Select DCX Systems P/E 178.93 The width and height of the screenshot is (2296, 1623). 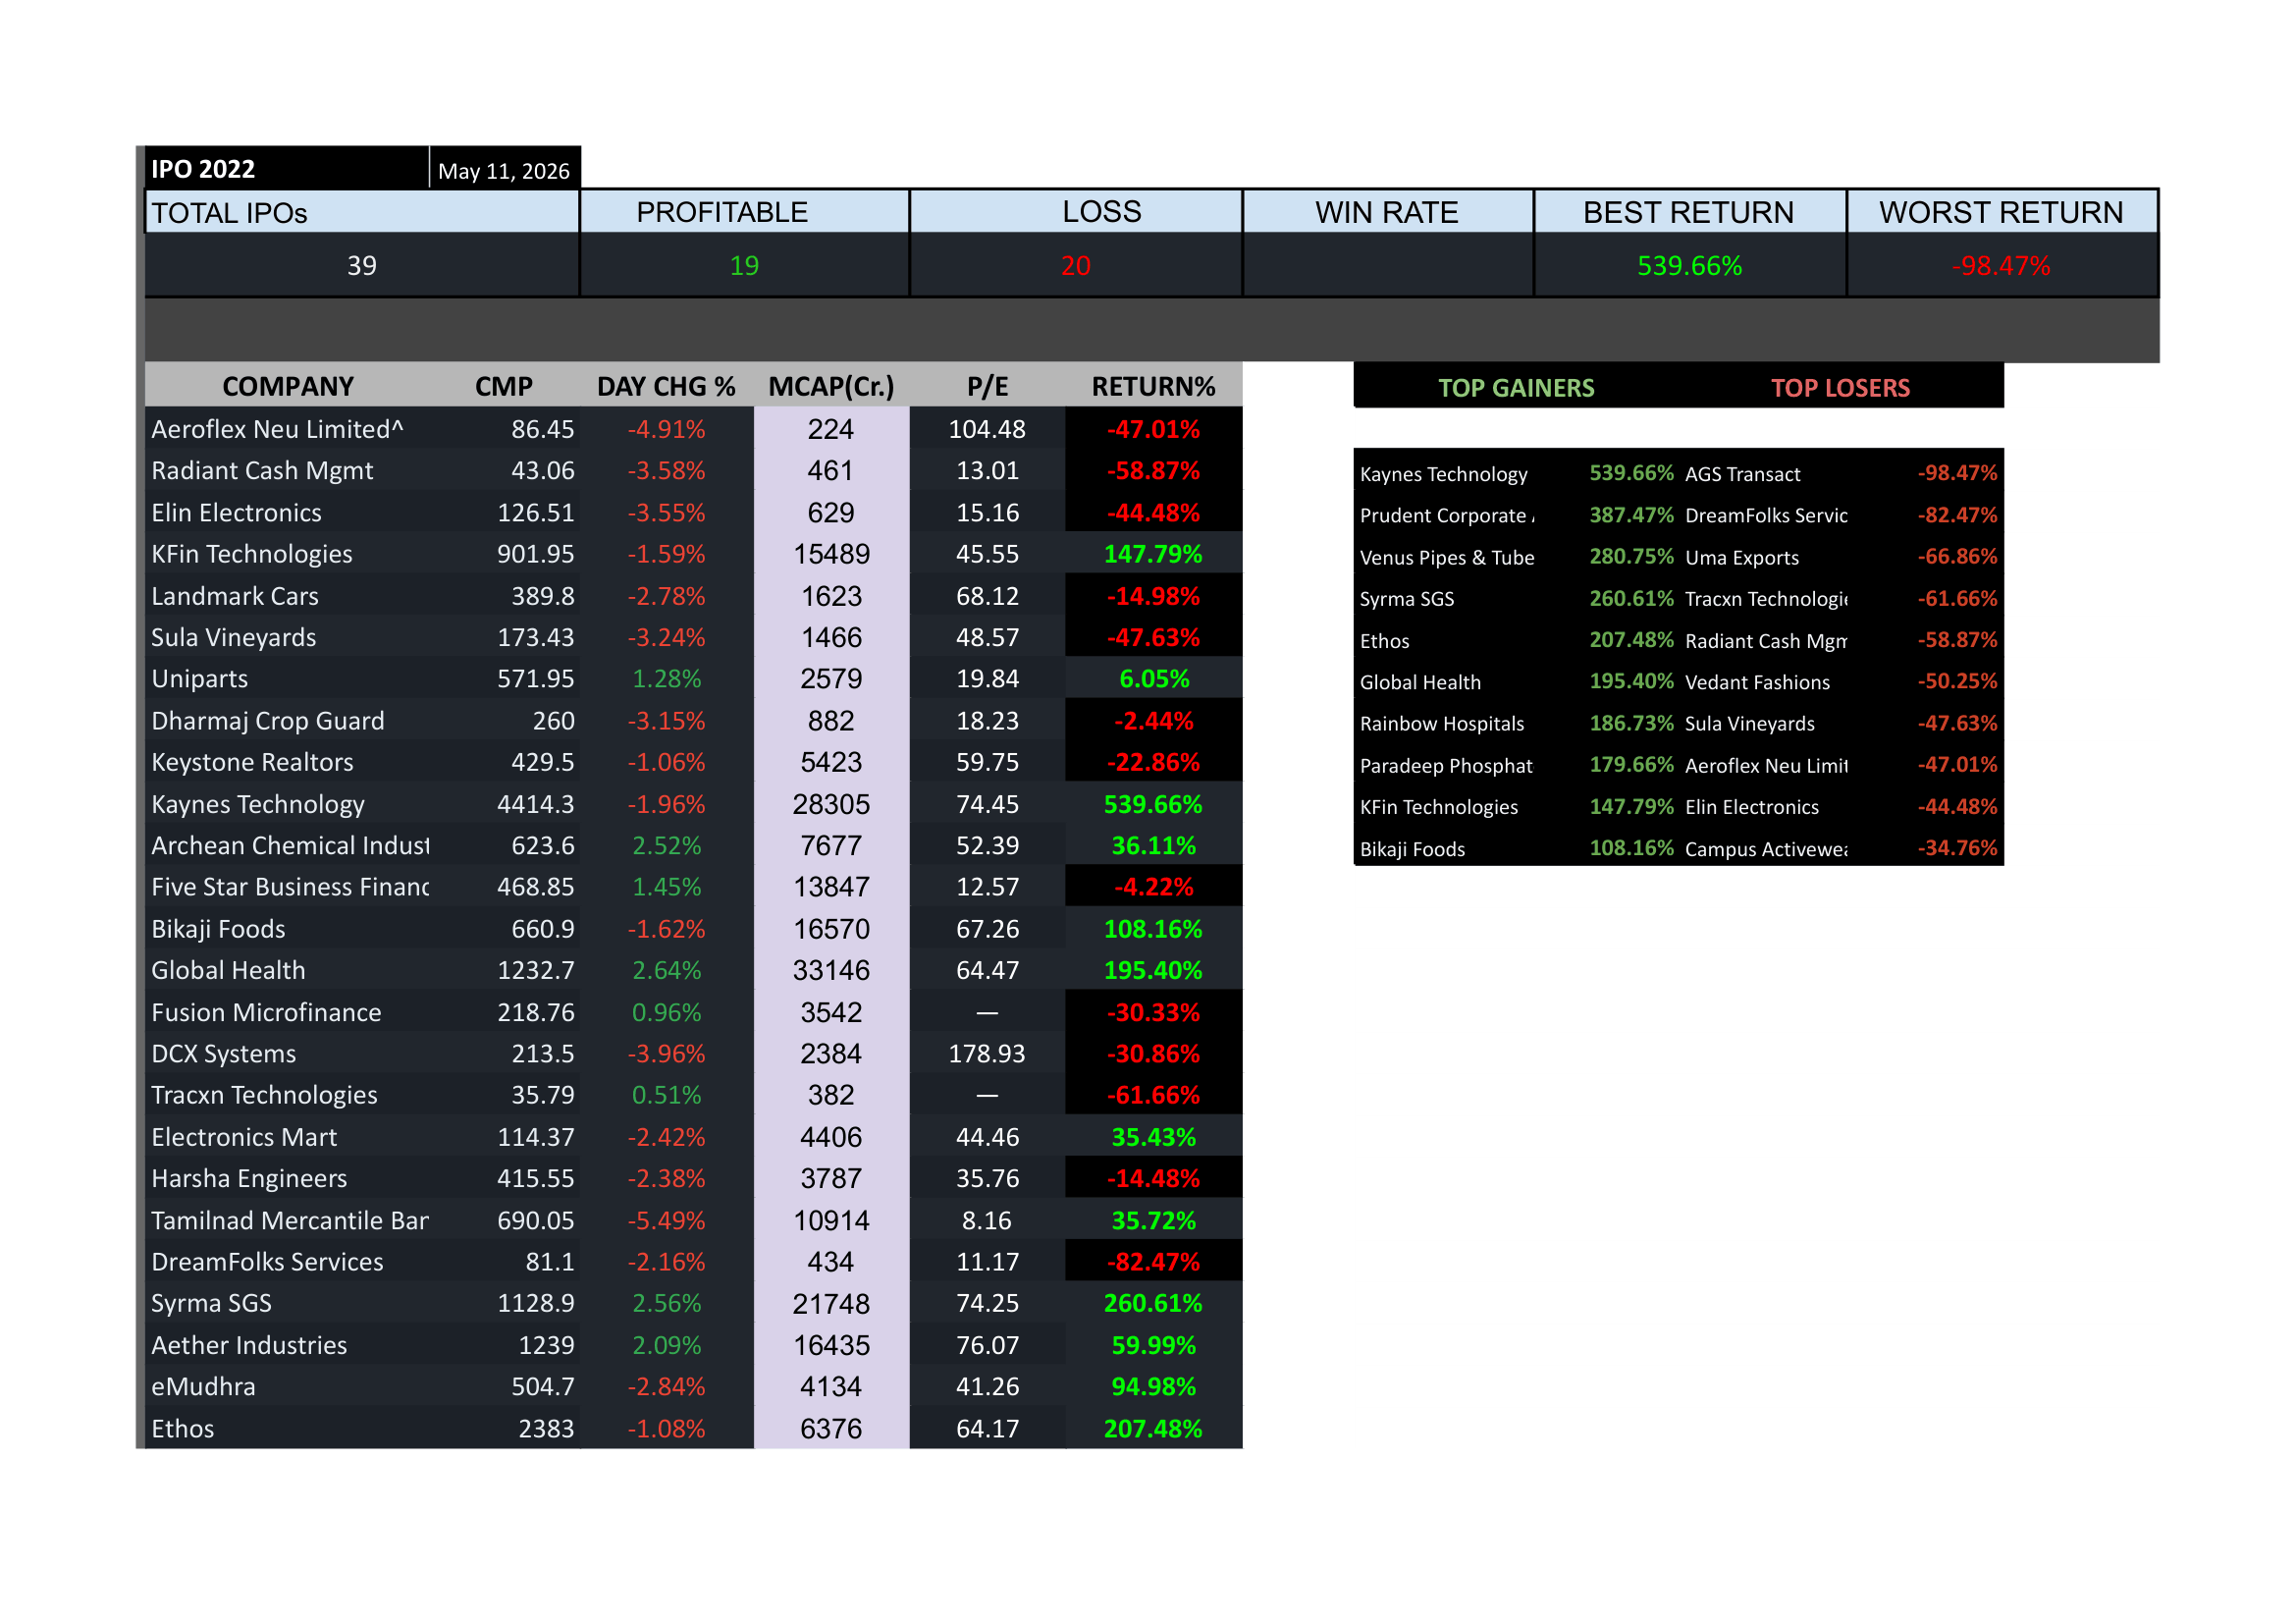tap(987, 1053)
